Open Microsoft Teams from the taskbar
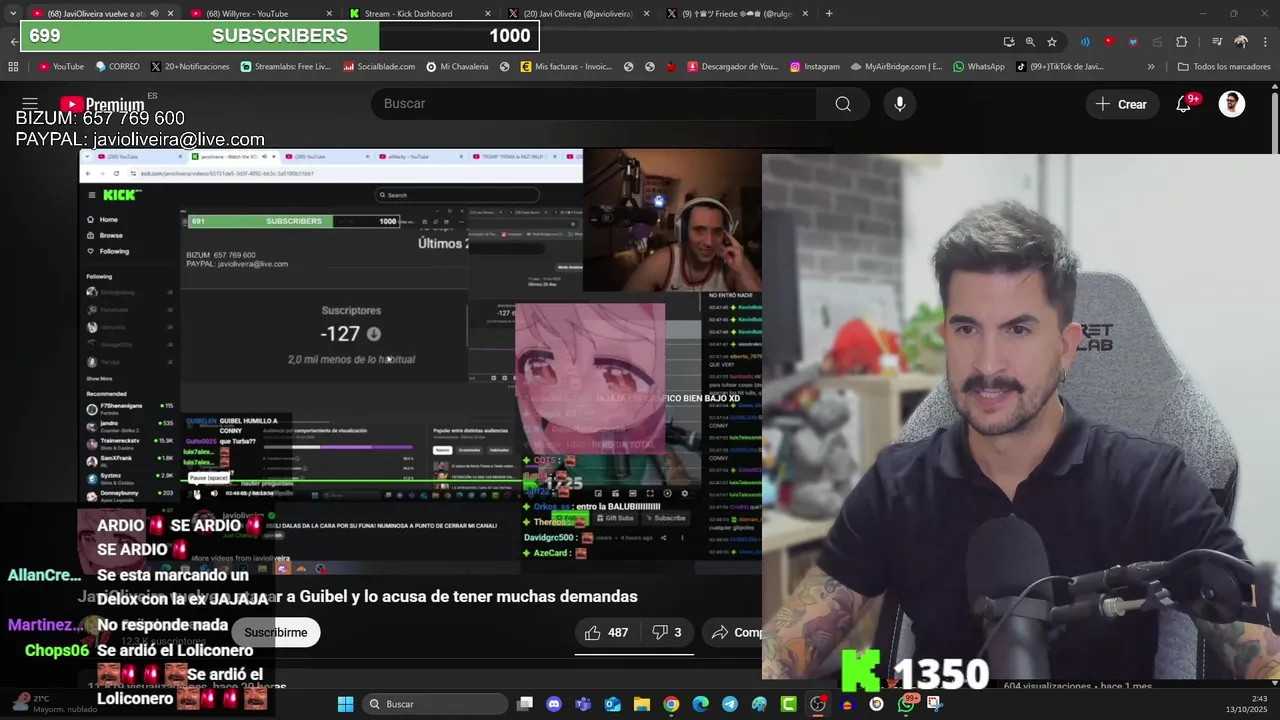The image size is (1280, 720). tap(583, 704)
